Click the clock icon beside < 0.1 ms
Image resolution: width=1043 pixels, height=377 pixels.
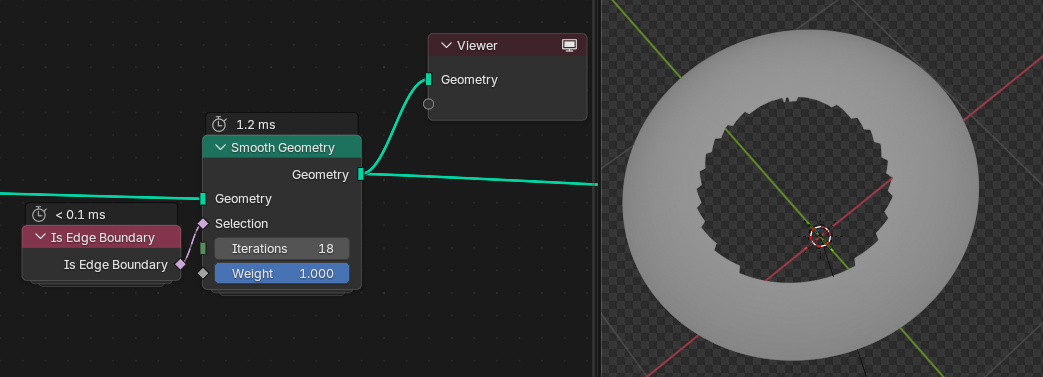39,214
